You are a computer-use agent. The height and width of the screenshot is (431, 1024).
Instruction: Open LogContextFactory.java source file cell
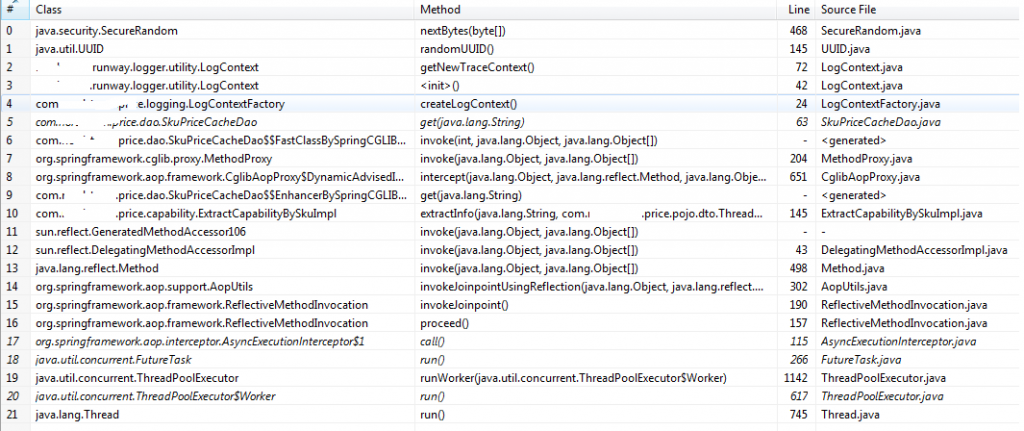point(878,104)
